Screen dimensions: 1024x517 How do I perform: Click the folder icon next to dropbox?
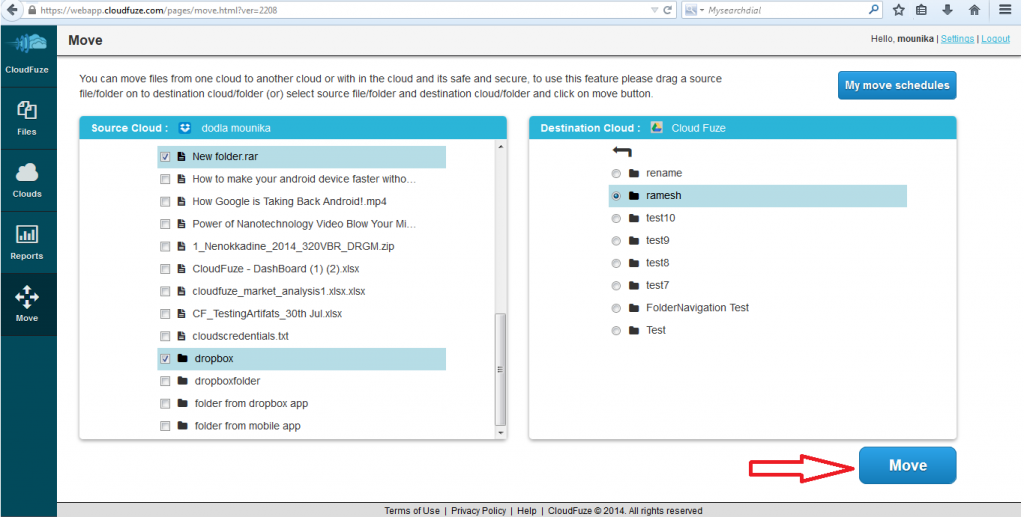[x=183, y=358]
